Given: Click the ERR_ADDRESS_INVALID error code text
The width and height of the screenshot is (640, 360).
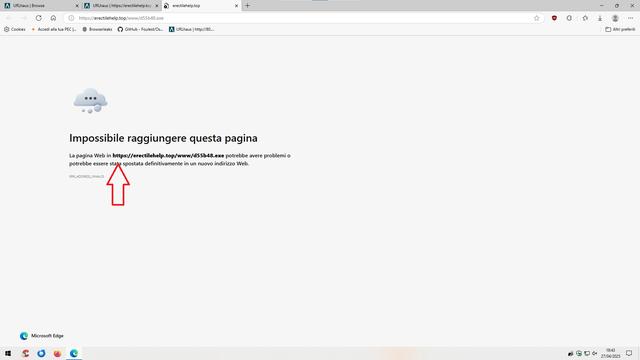Looking at the screenshot, I should pos(87,176).
